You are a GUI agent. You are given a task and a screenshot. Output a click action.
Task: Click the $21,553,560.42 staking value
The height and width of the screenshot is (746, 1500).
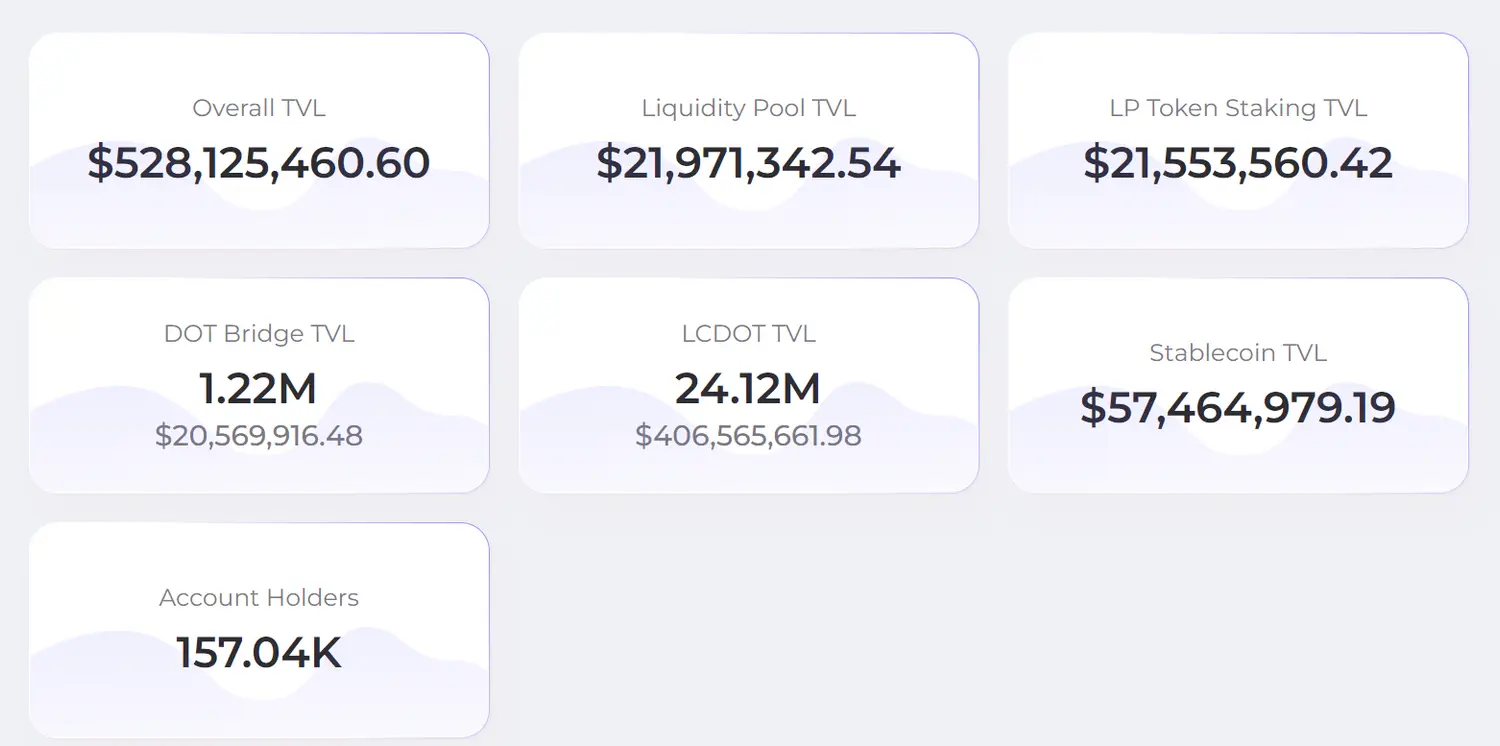pyautogui.click(x=1238, y=163)
